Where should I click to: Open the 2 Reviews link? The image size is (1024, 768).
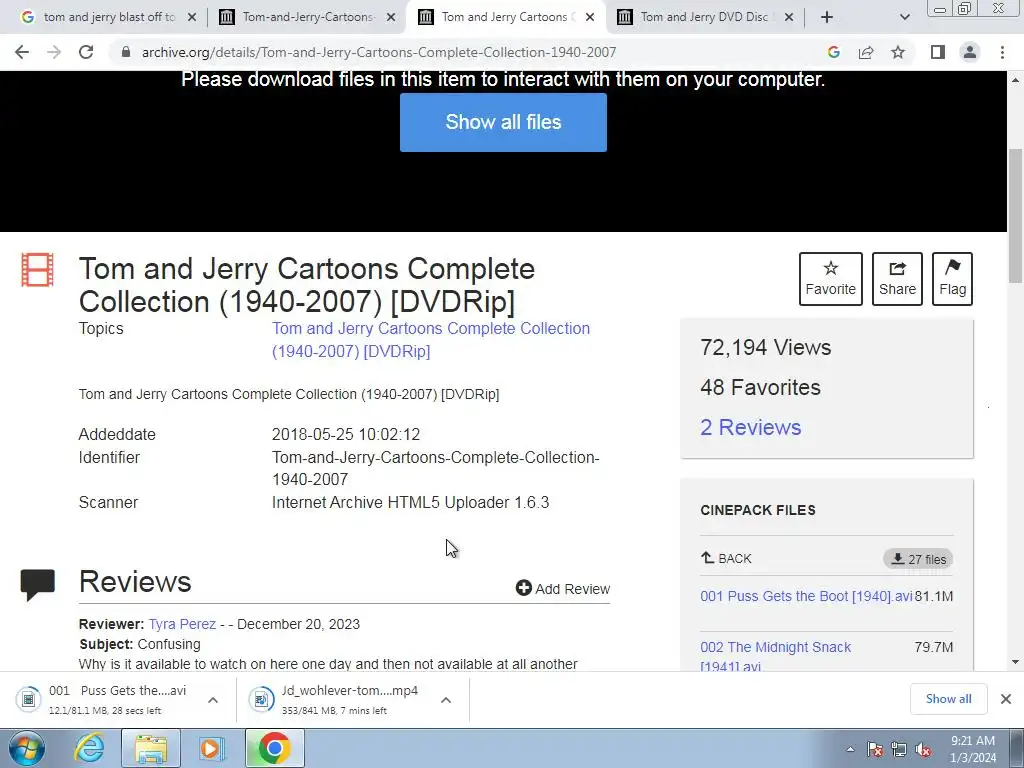pos(750,427)
